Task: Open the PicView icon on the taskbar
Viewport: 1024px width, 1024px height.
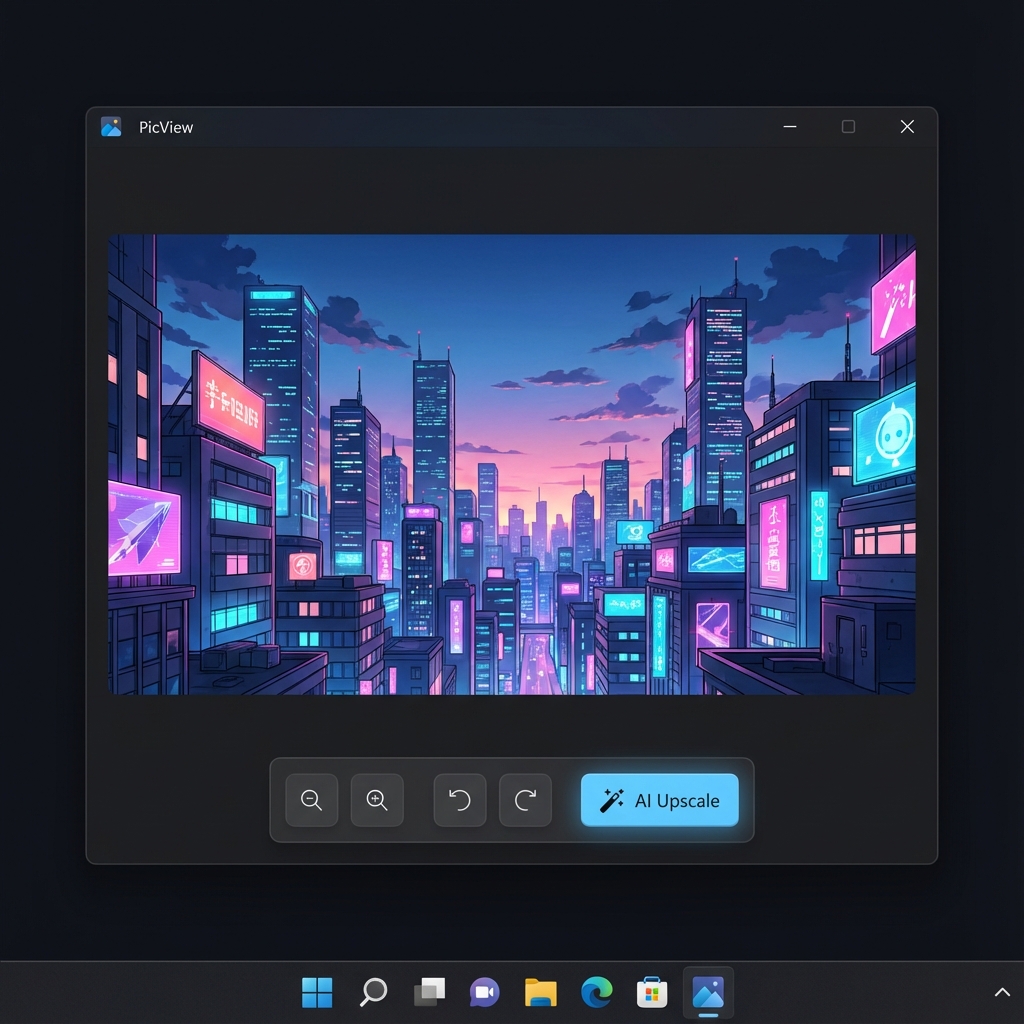Action: click(x=708, y=992)
